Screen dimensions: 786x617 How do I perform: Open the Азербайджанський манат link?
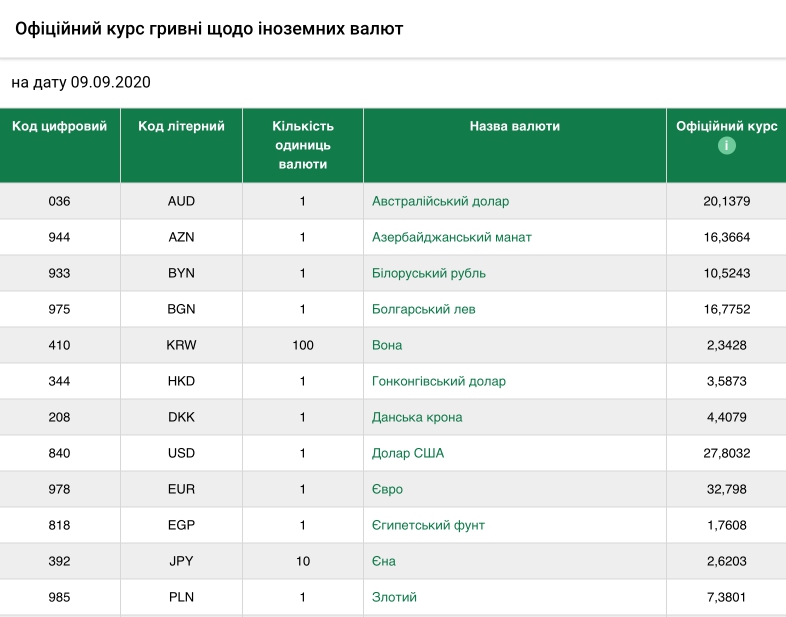[451, 237]
